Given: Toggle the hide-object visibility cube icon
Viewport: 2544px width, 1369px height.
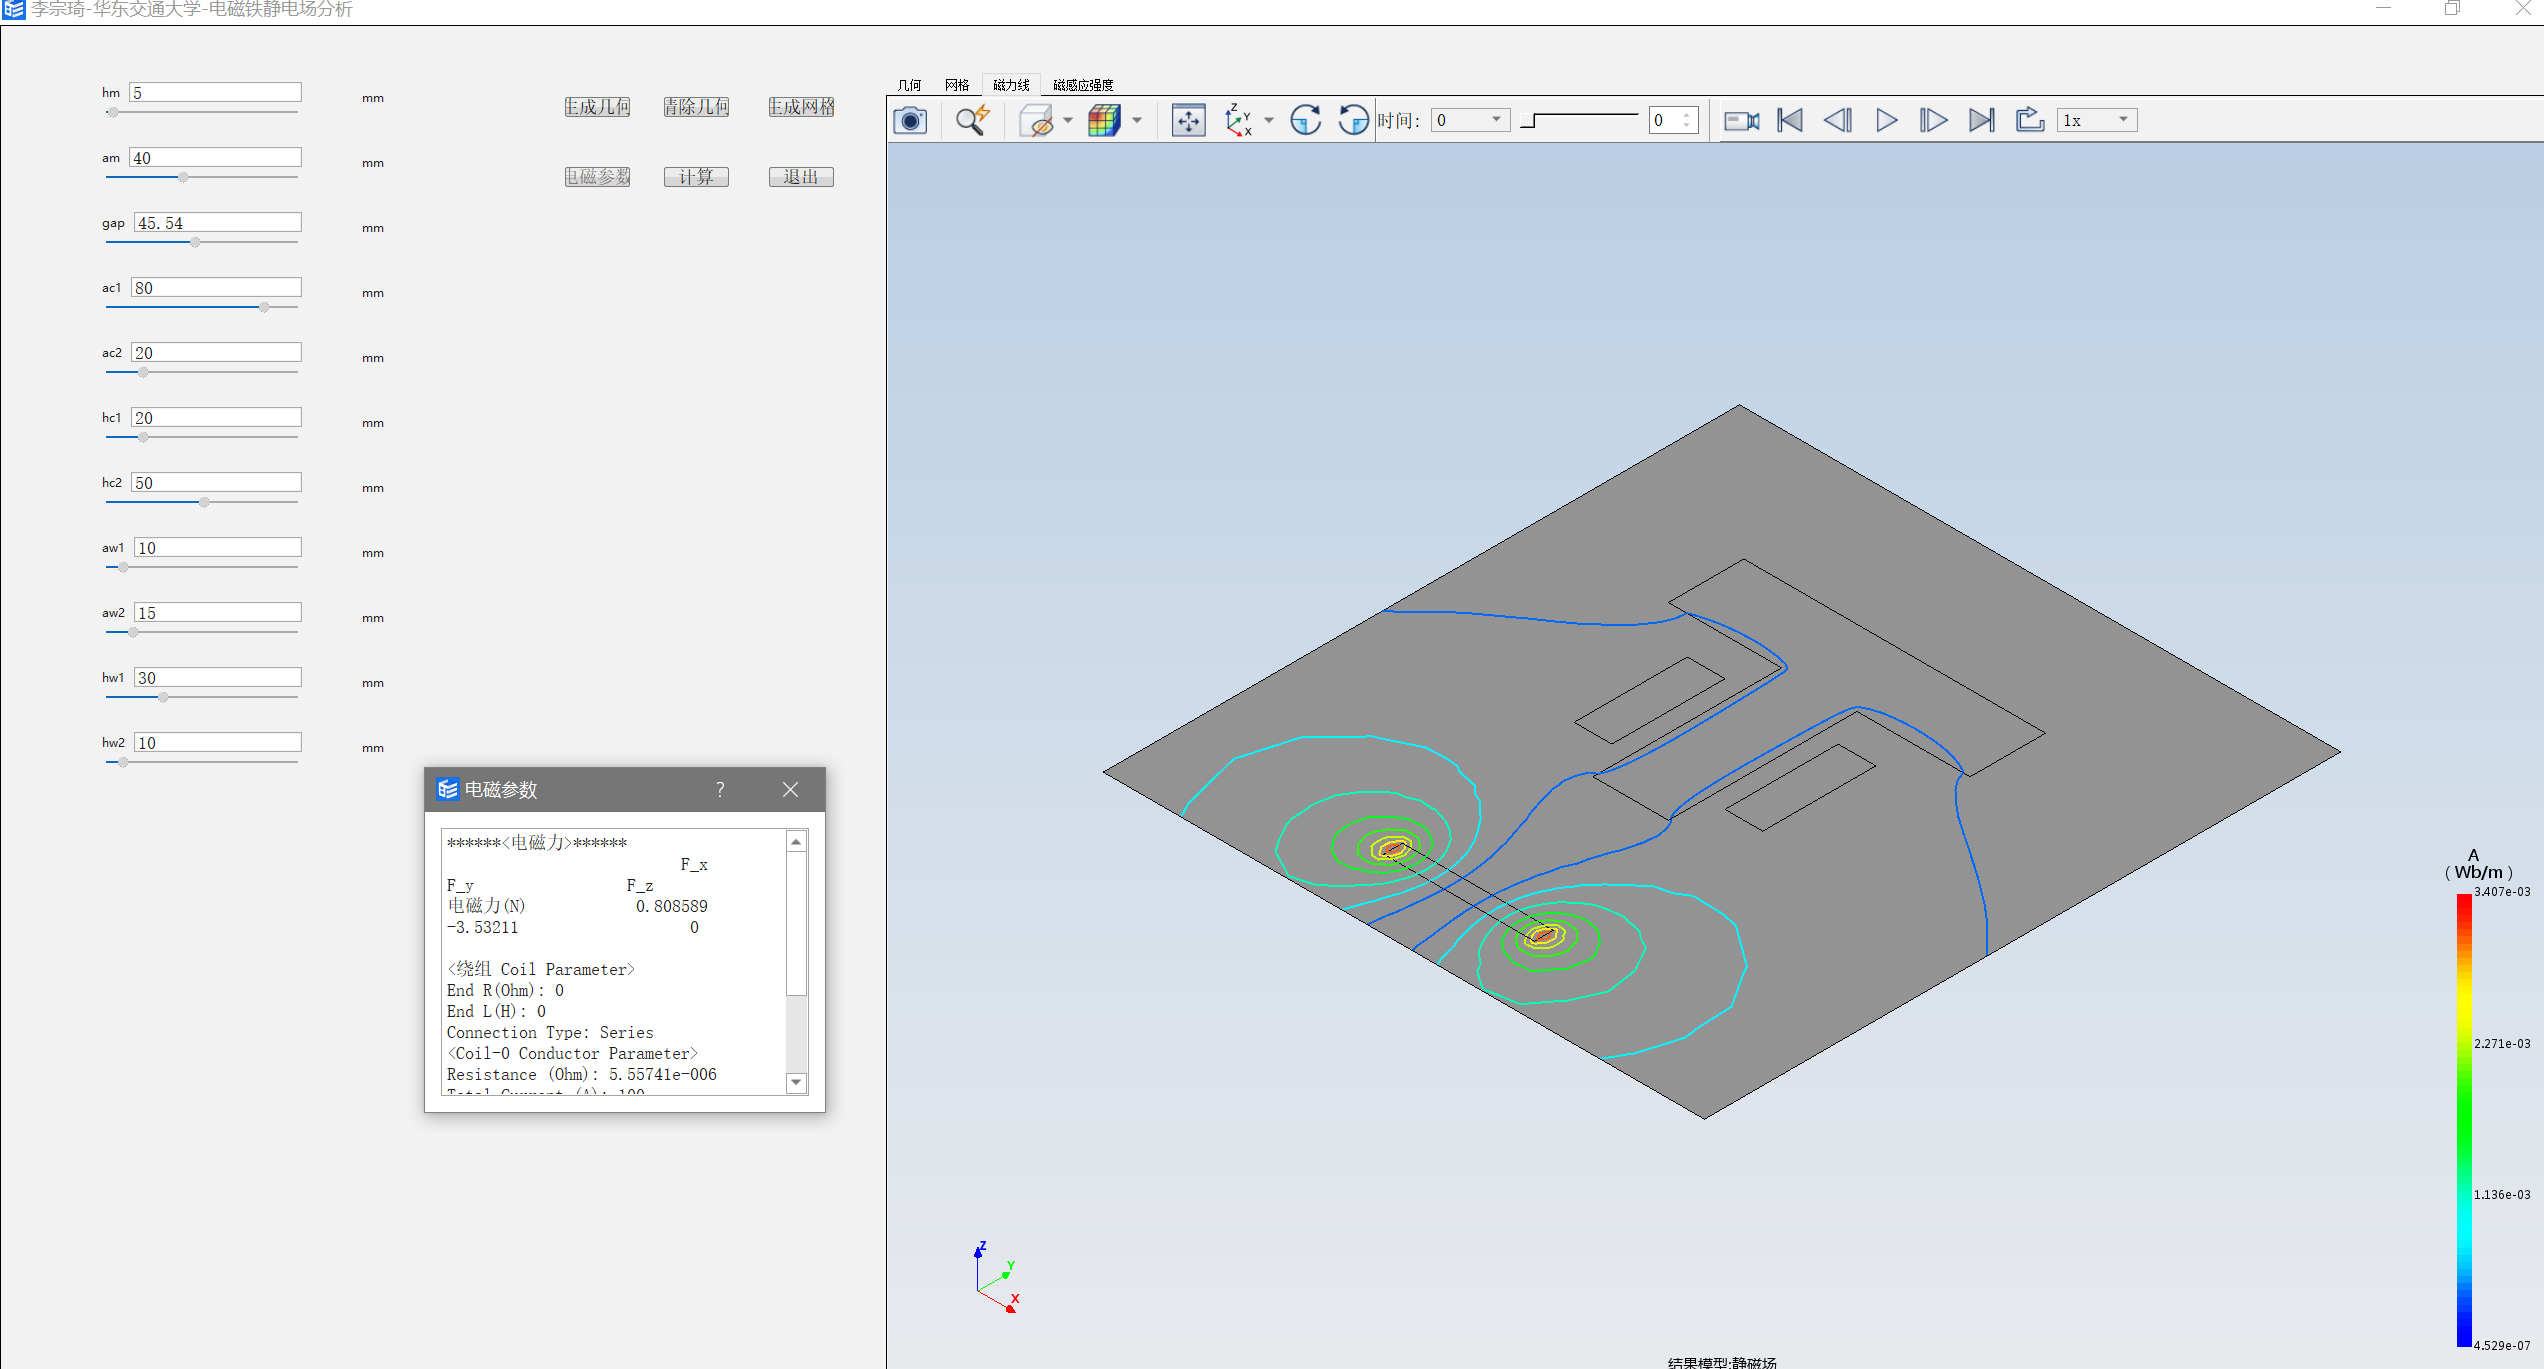Looking at the screenshot, I should [x=1037, y=121].
